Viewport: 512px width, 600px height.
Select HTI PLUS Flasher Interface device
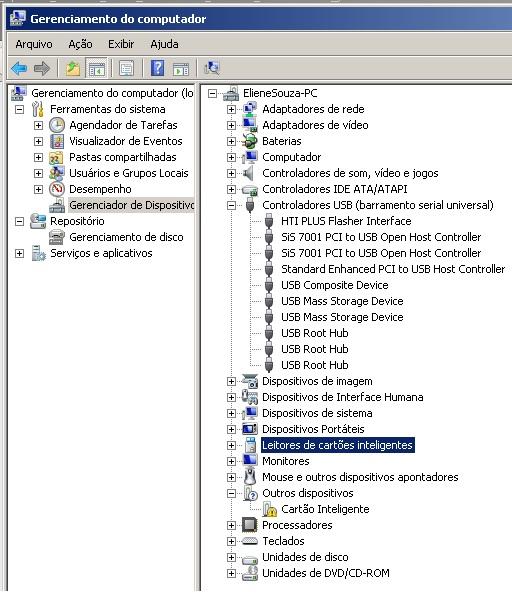point(346,221)
